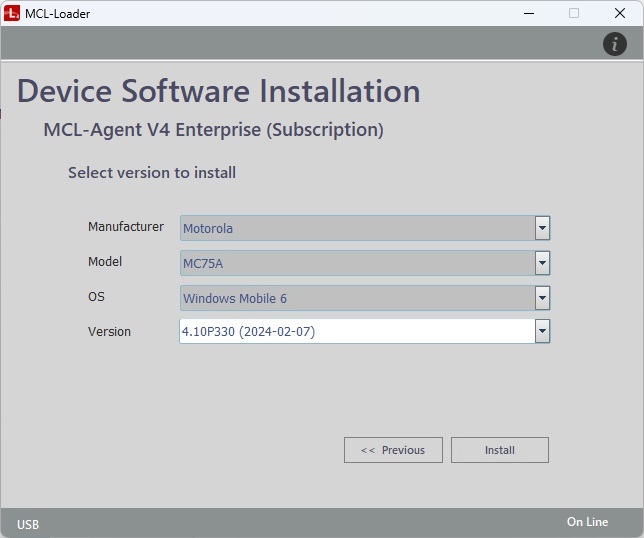This screenshot has height=538, width=644.
Task: Click the Version label
Action: click(109, 331)
